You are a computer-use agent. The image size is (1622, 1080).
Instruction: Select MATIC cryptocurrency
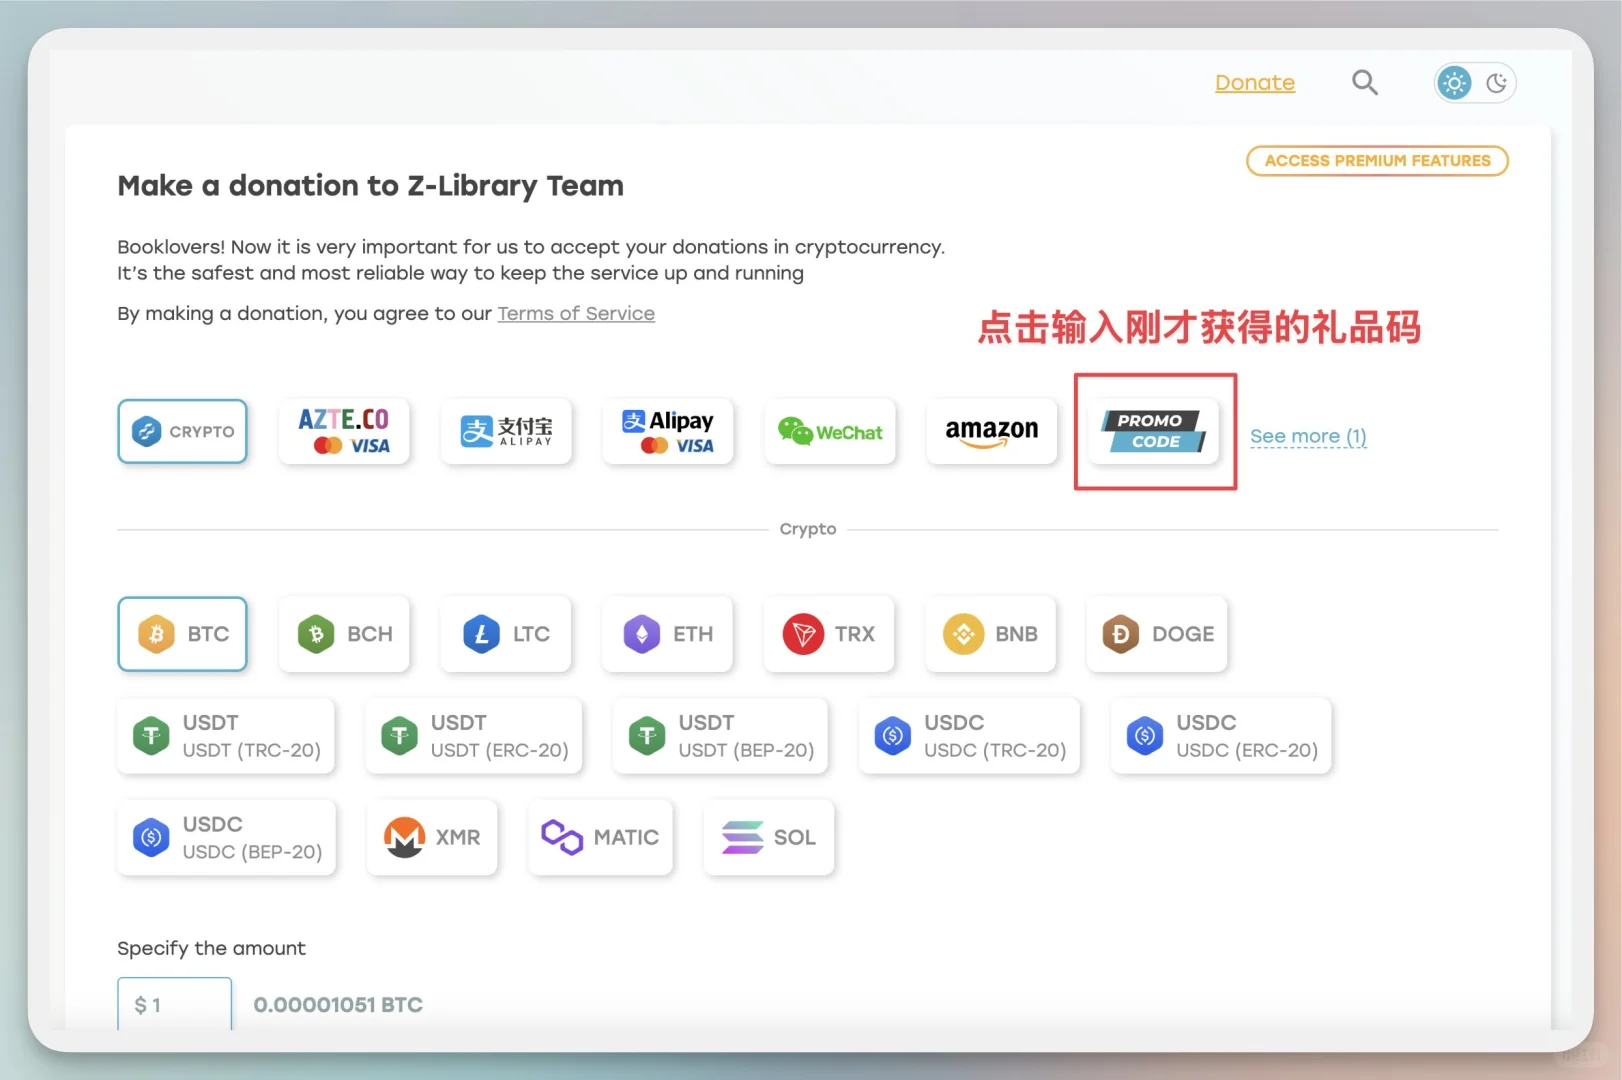(x=601, y=838)
